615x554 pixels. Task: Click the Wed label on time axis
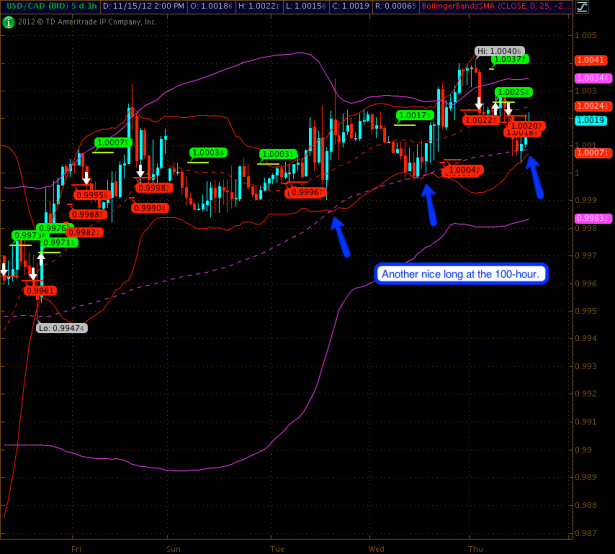376,549
